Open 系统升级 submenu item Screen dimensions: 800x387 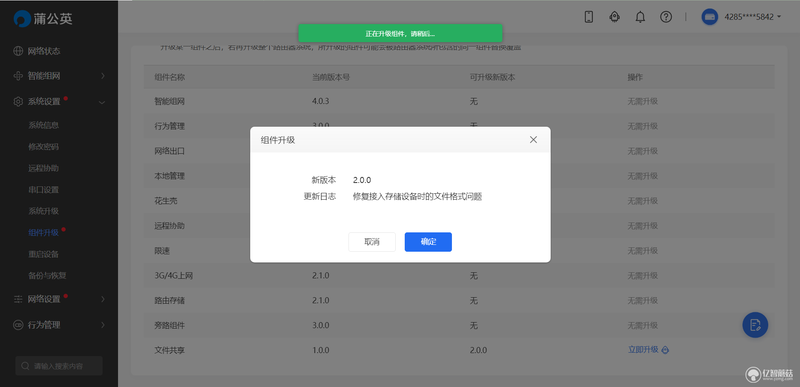pyautogui.click(x=43, y=211)
